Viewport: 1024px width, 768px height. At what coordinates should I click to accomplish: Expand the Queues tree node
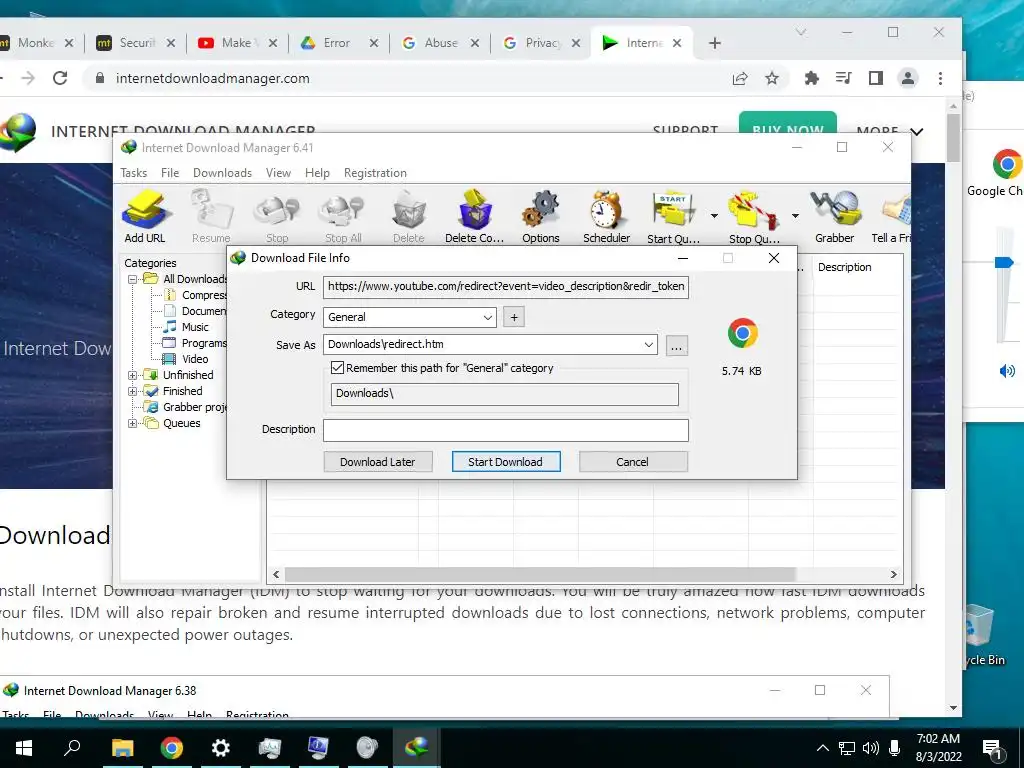(x=132, y=423)
